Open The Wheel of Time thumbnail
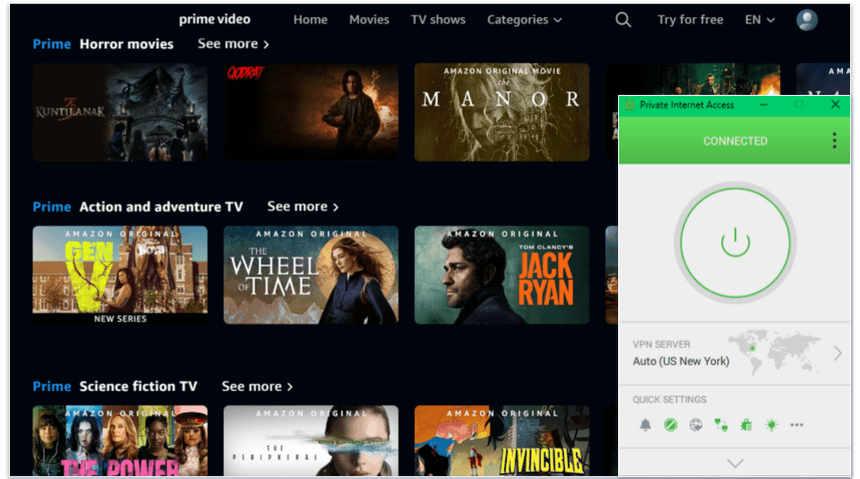The width and height of the screenshot is (860, 479). pos(311,275)
